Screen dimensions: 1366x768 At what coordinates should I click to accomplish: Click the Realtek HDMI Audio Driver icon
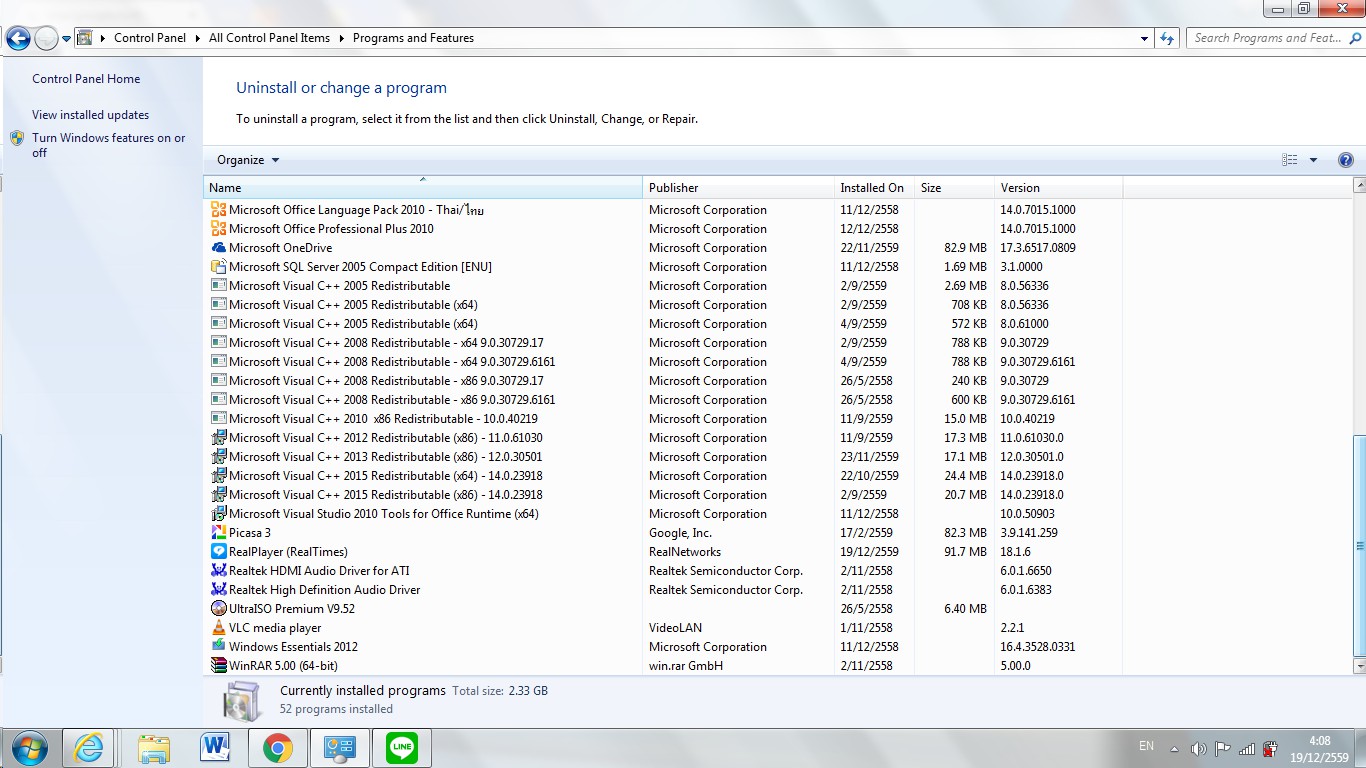219,571
